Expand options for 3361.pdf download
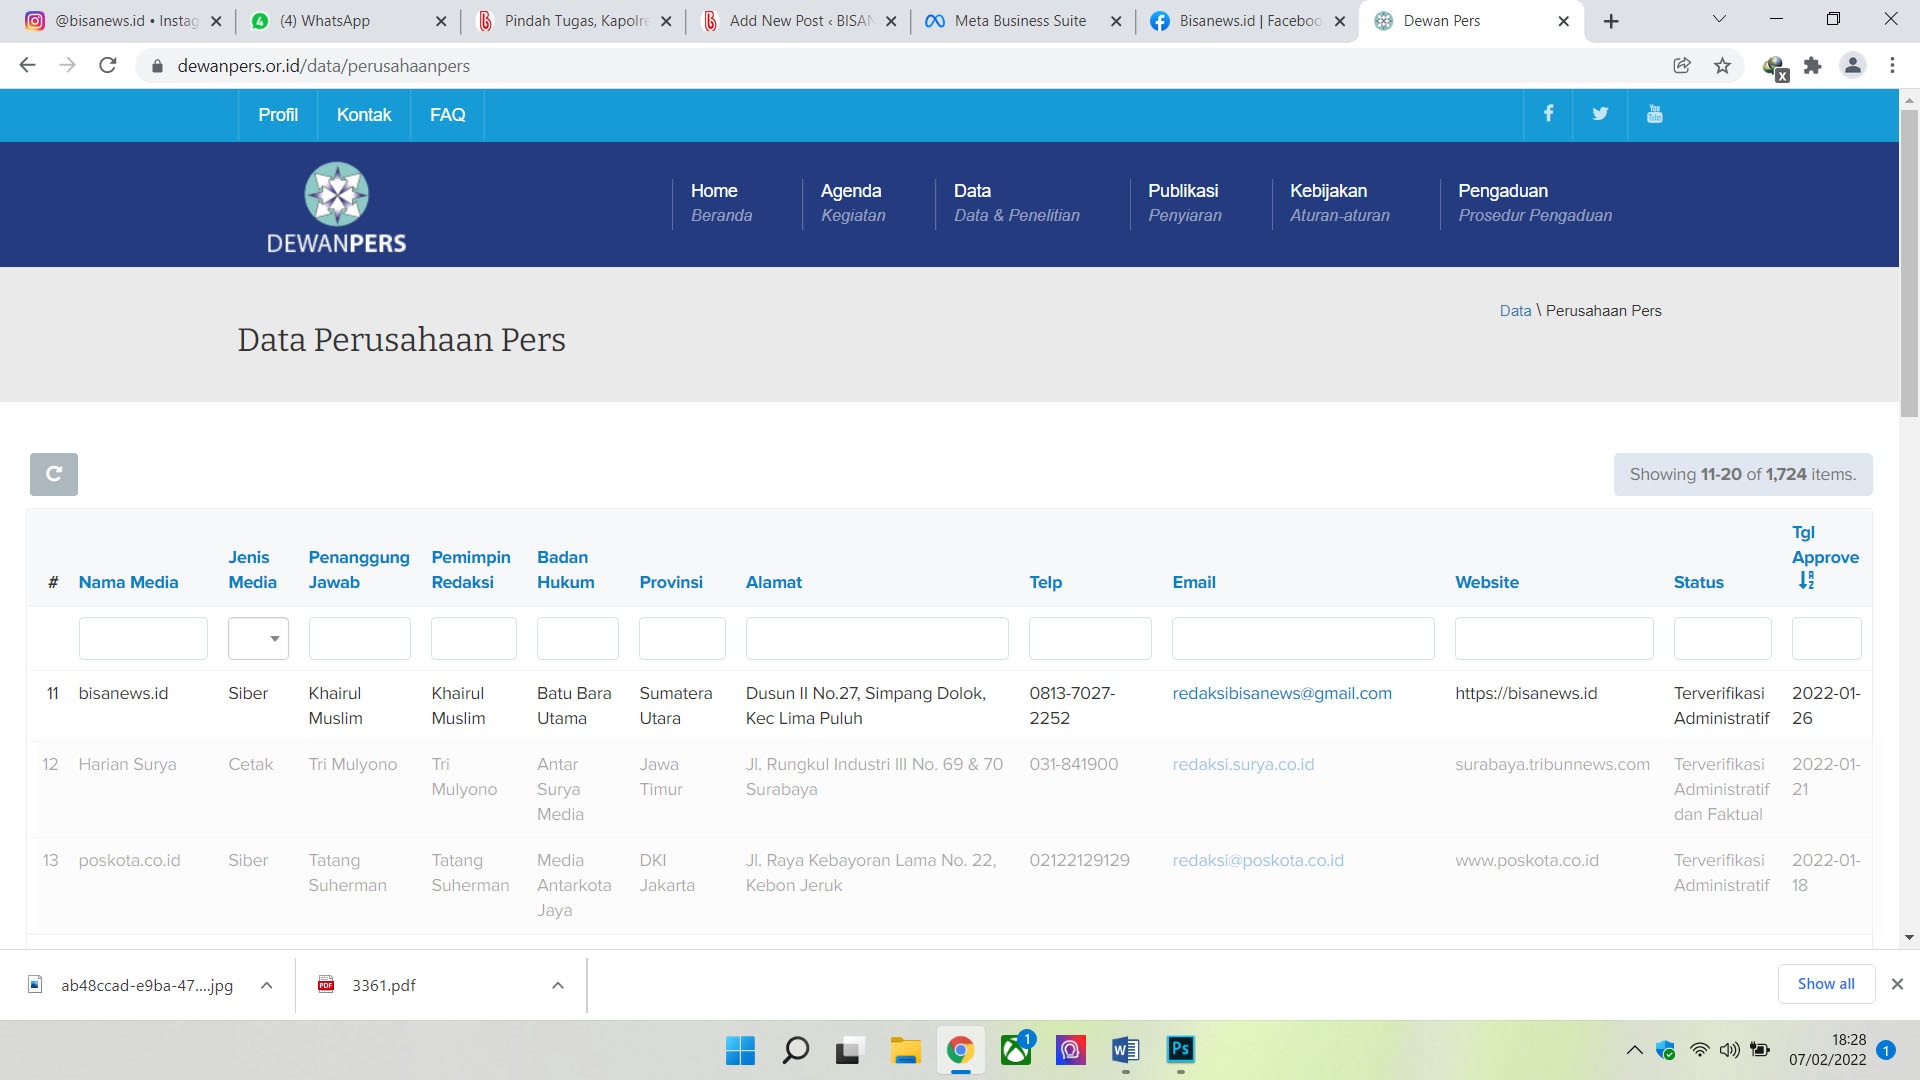1920x1080 pixels. [x=558, y=985]
